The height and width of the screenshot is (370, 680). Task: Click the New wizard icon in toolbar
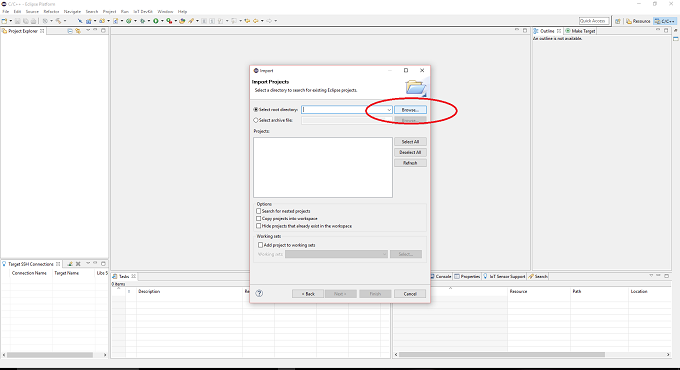tap(4, 21)
